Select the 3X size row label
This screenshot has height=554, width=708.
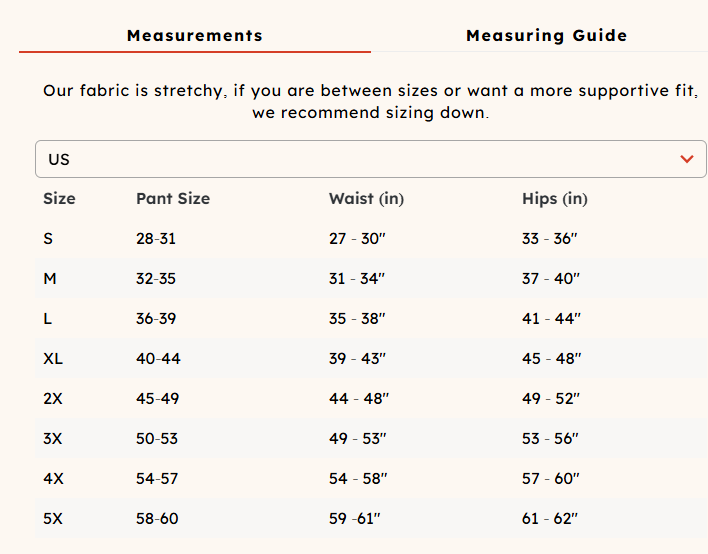pyautogui.click(x=53, y=439)
